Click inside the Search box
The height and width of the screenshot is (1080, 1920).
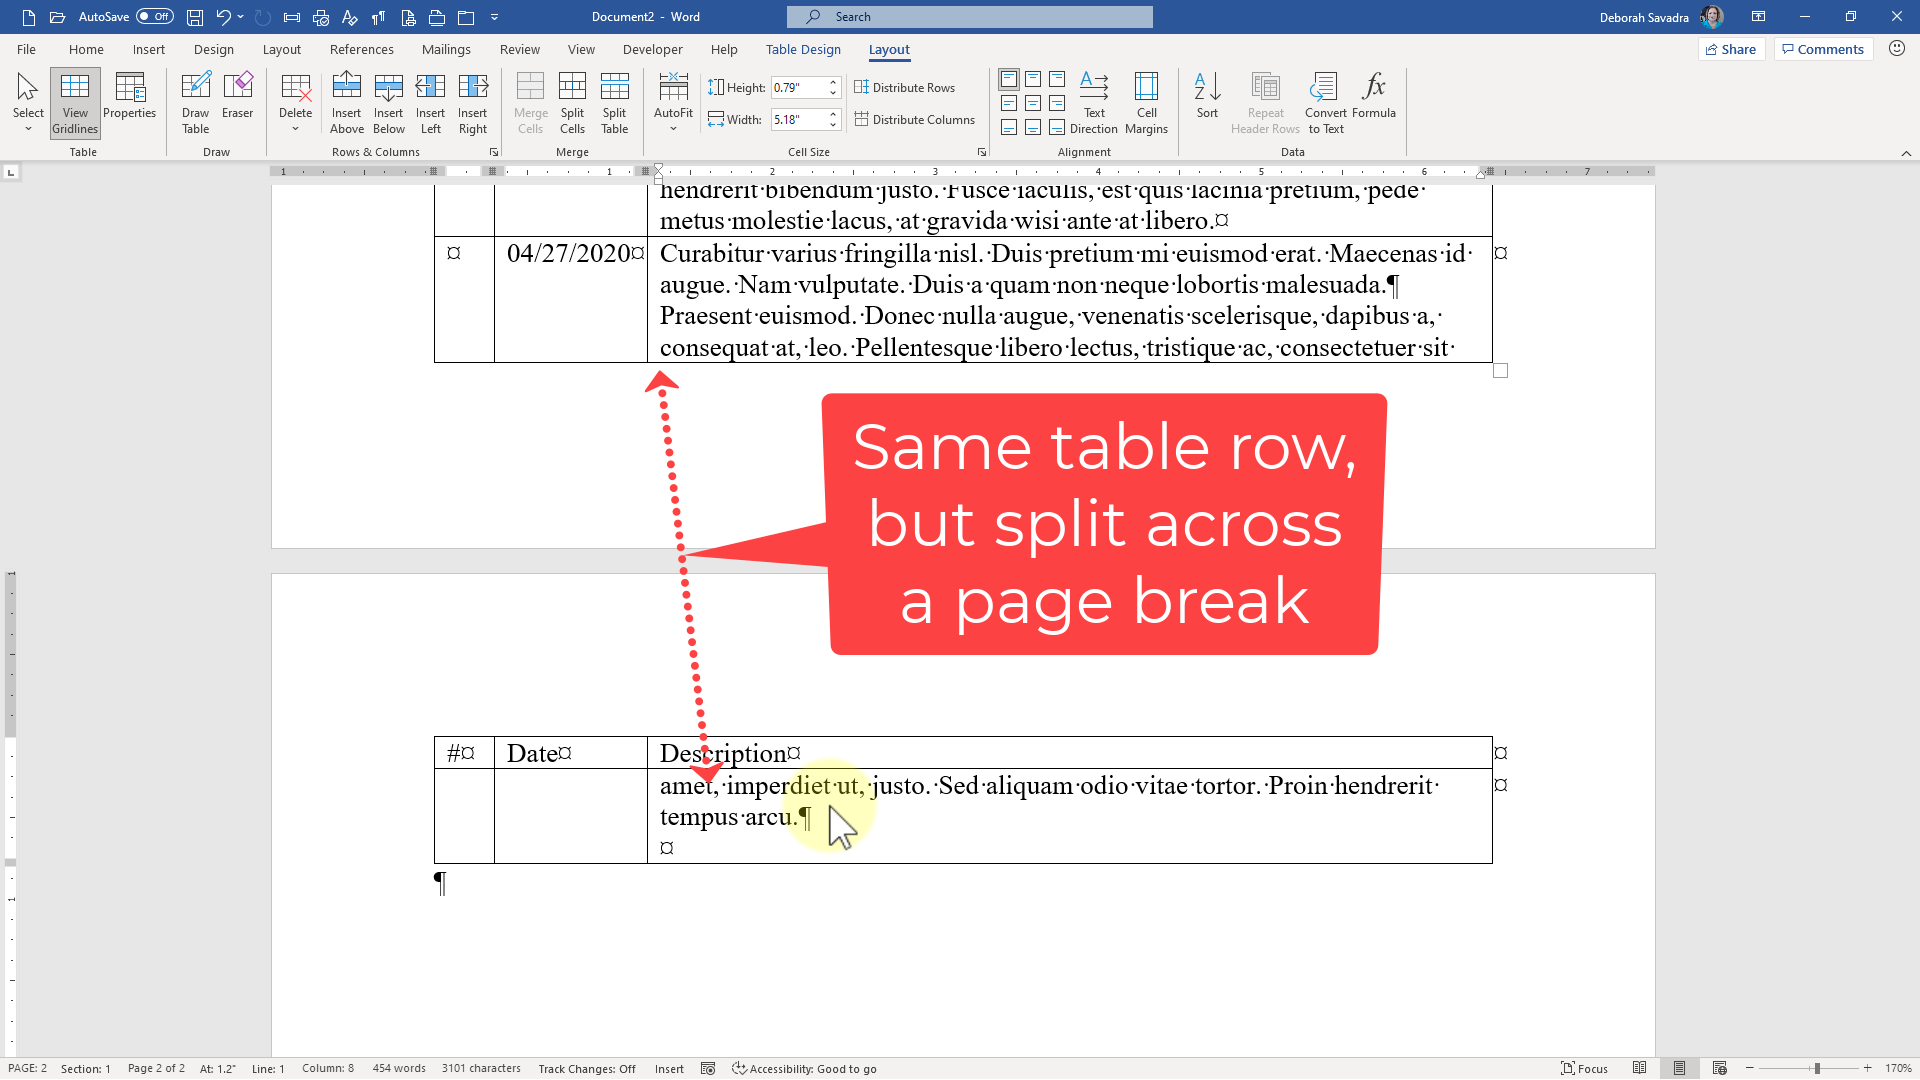[x=968, y=16]
